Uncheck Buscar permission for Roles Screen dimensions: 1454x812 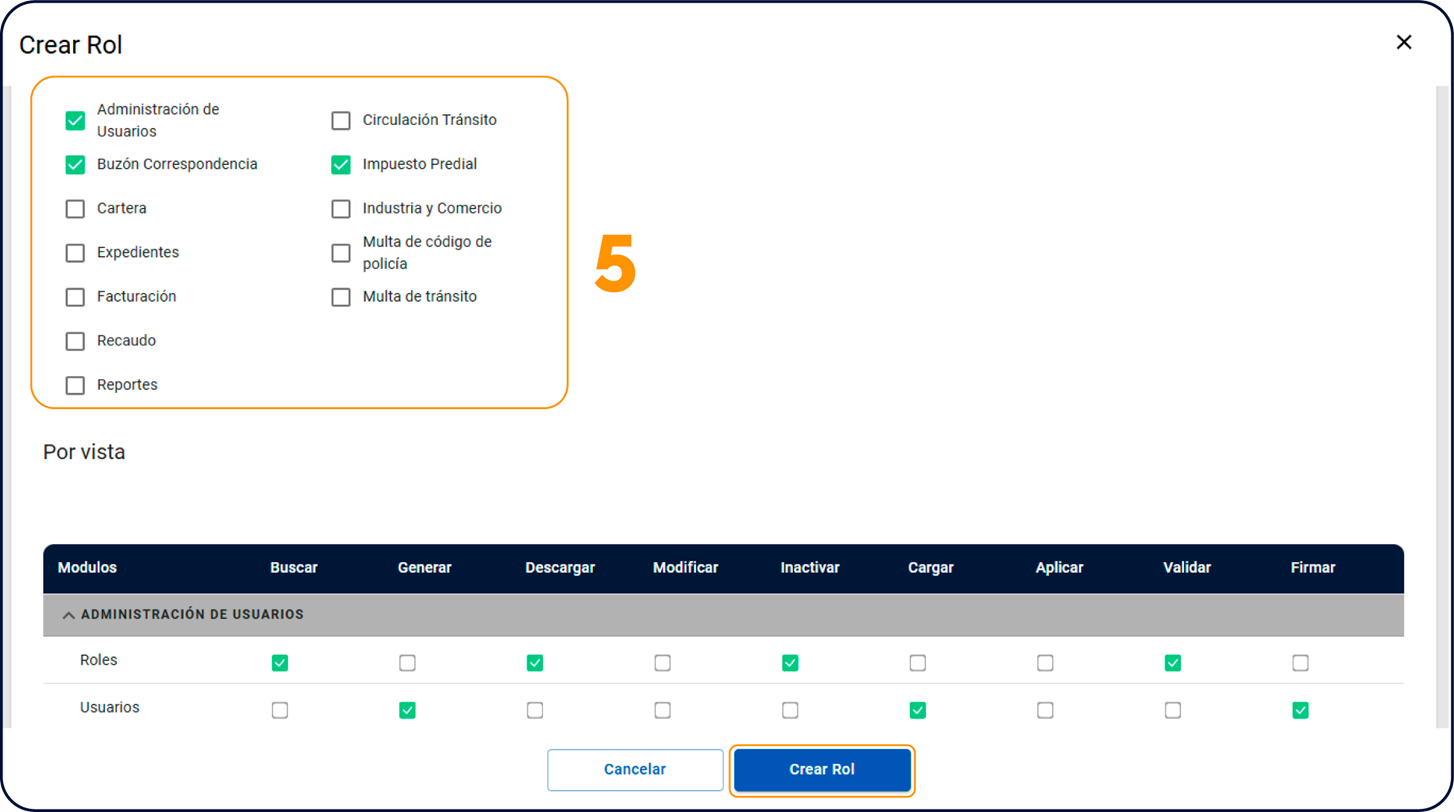(280, 663)
